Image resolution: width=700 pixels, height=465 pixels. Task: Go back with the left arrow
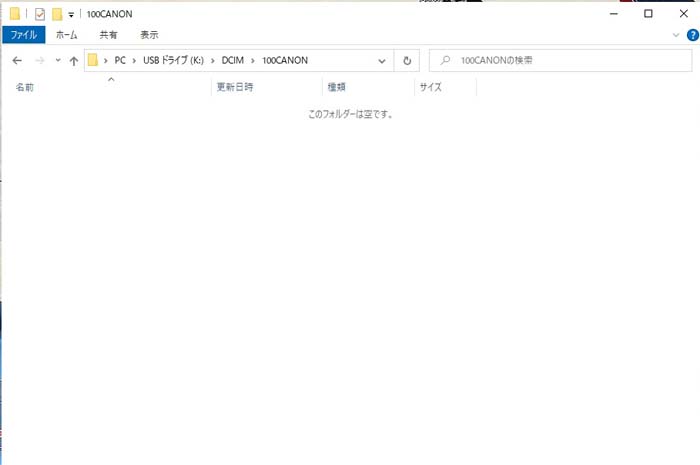coord(17,60)
